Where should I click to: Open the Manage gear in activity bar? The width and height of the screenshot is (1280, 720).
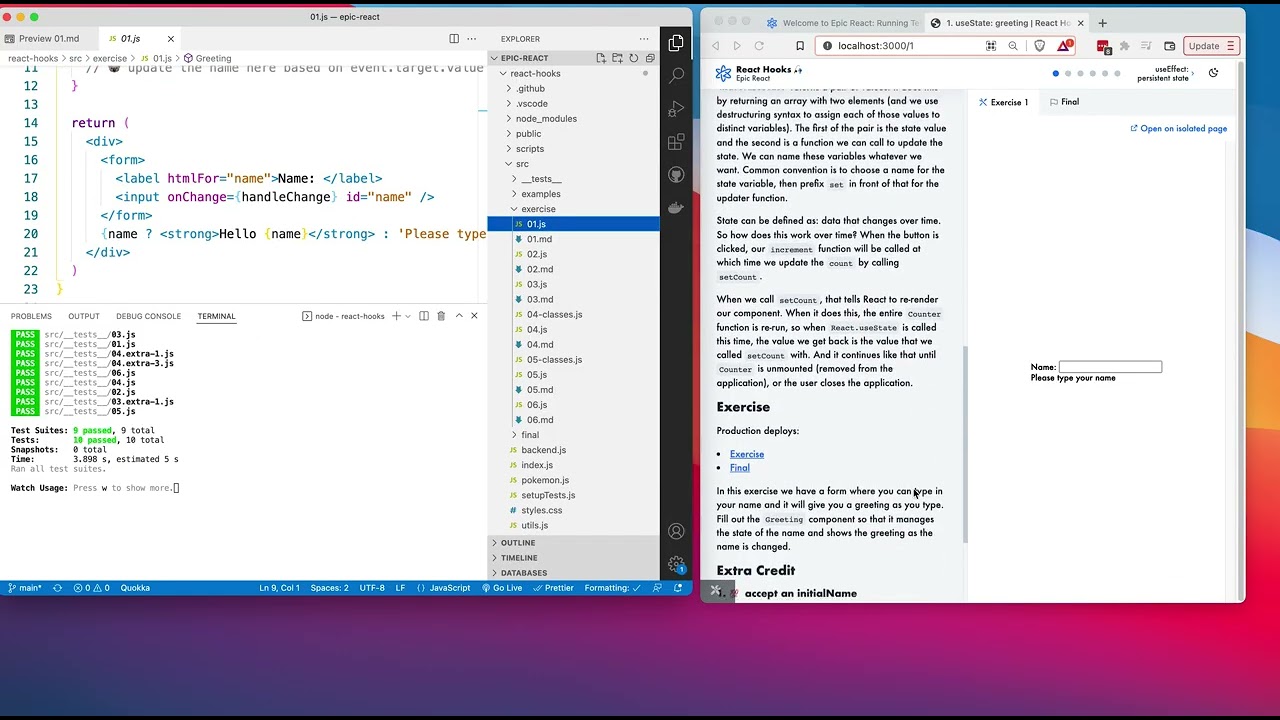(676, 565)
